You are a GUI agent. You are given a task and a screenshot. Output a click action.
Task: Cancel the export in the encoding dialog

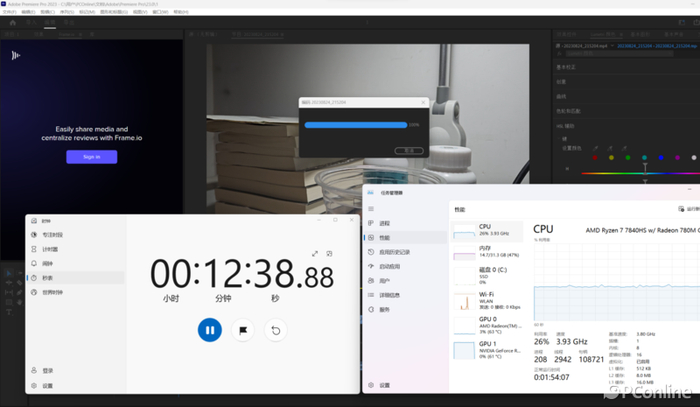(x=409, y=150)
